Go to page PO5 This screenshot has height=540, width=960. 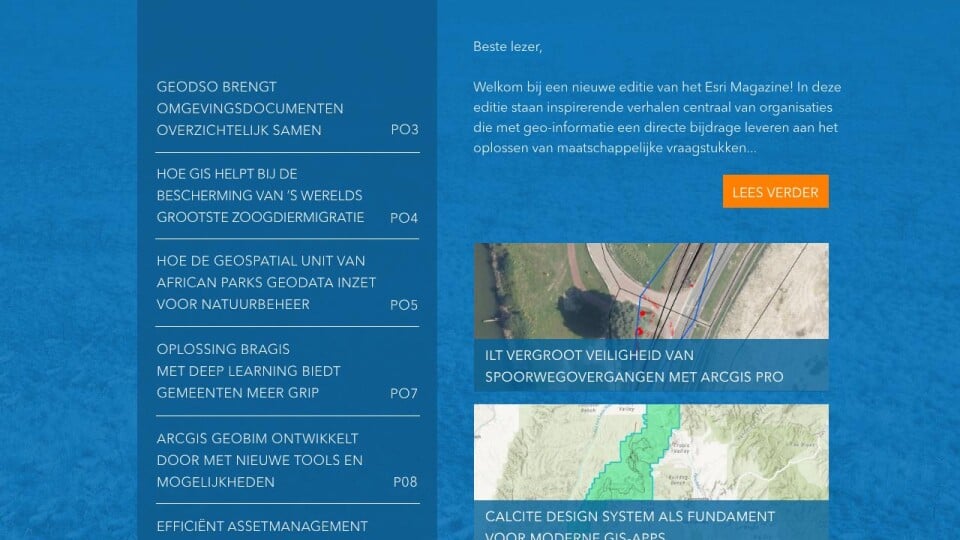404,304
